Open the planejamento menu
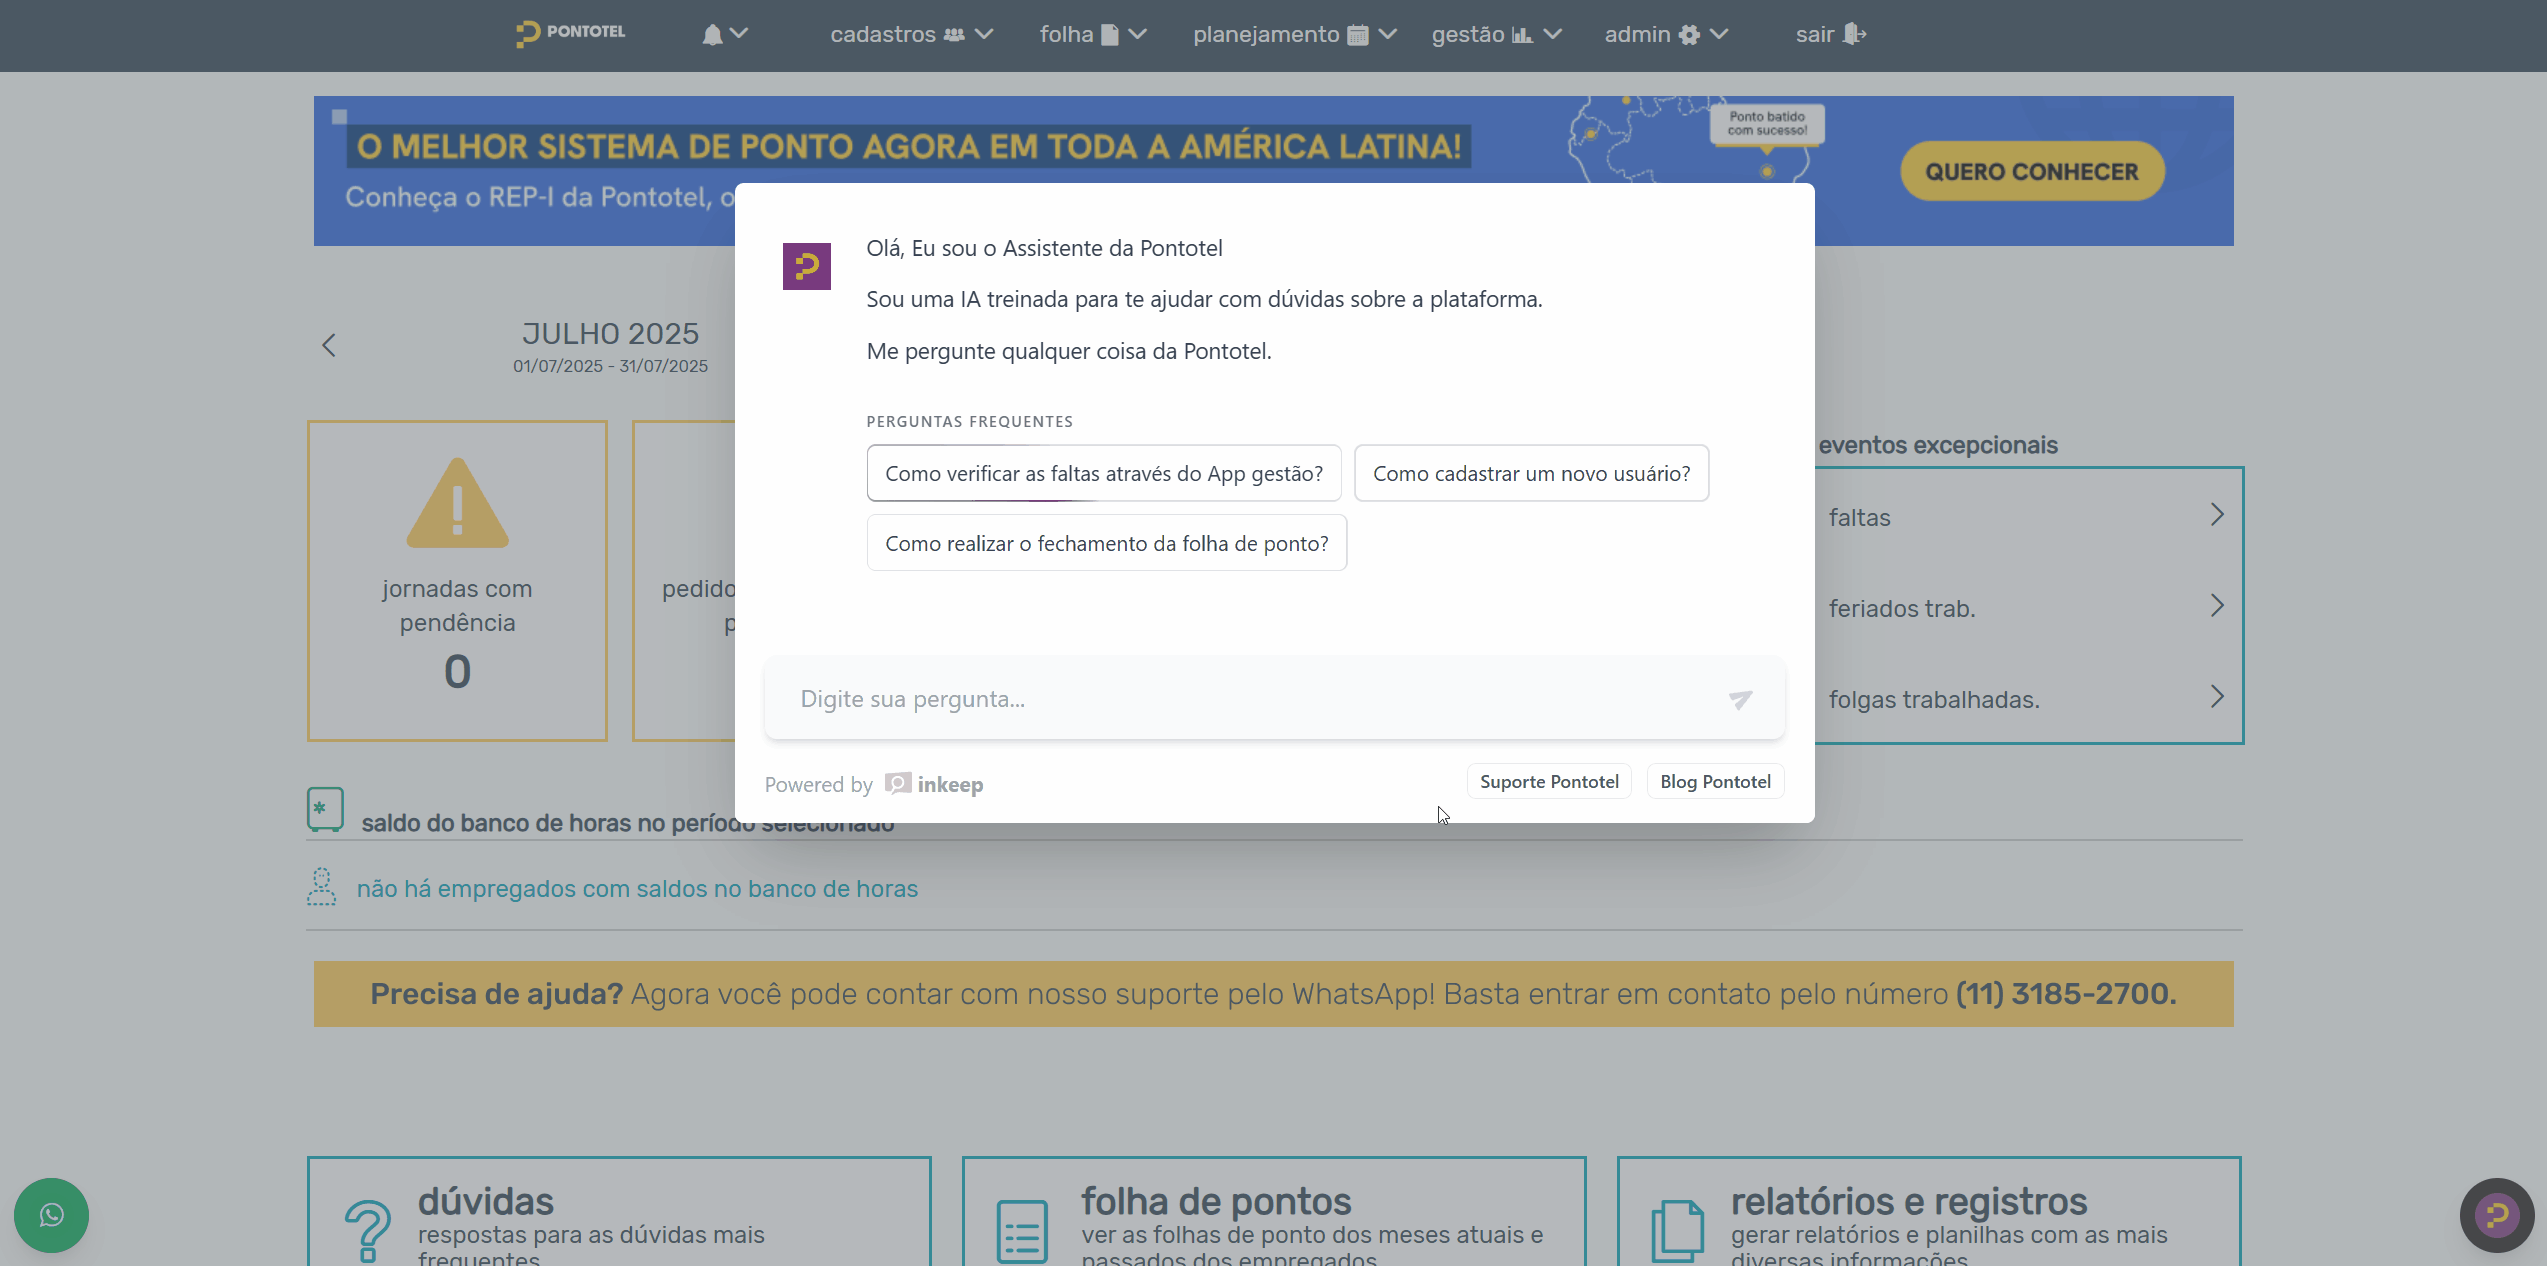2547x1266 pixels. pyautogui.click(x=1294, y=34)
